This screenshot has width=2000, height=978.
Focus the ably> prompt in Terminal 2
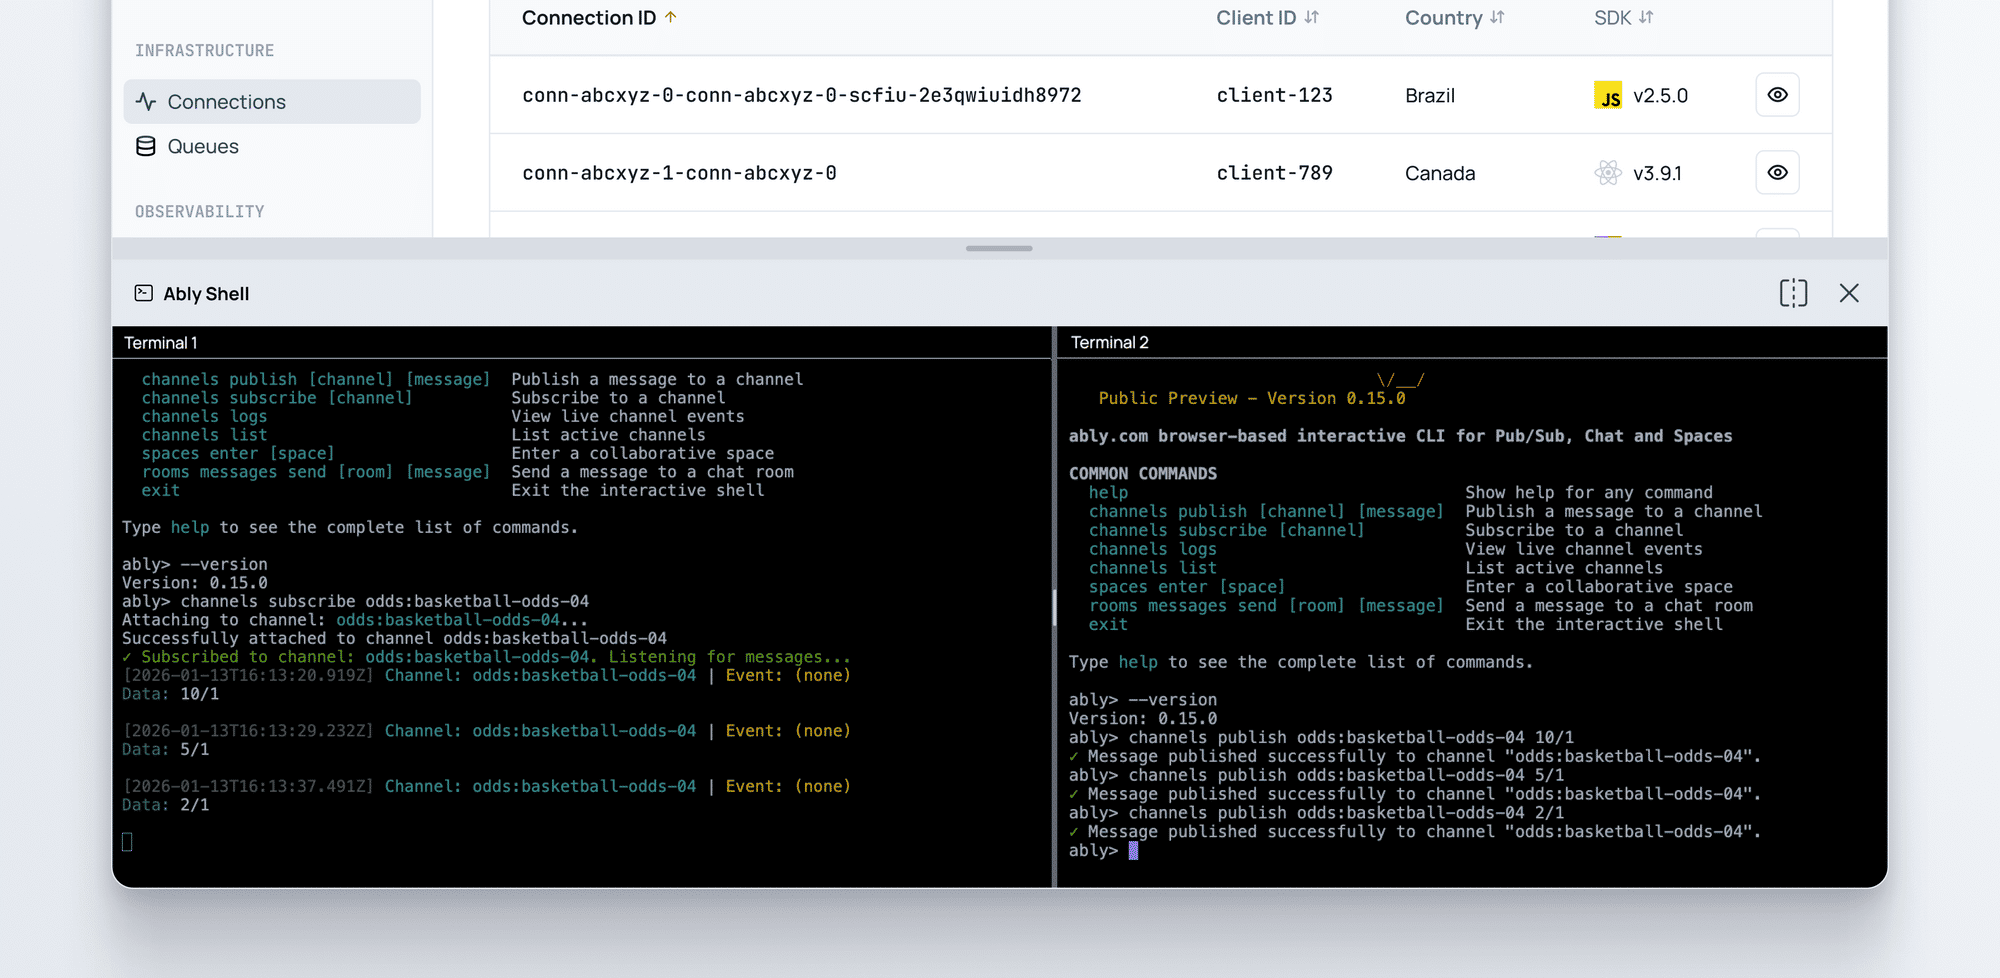(1133, 851)
